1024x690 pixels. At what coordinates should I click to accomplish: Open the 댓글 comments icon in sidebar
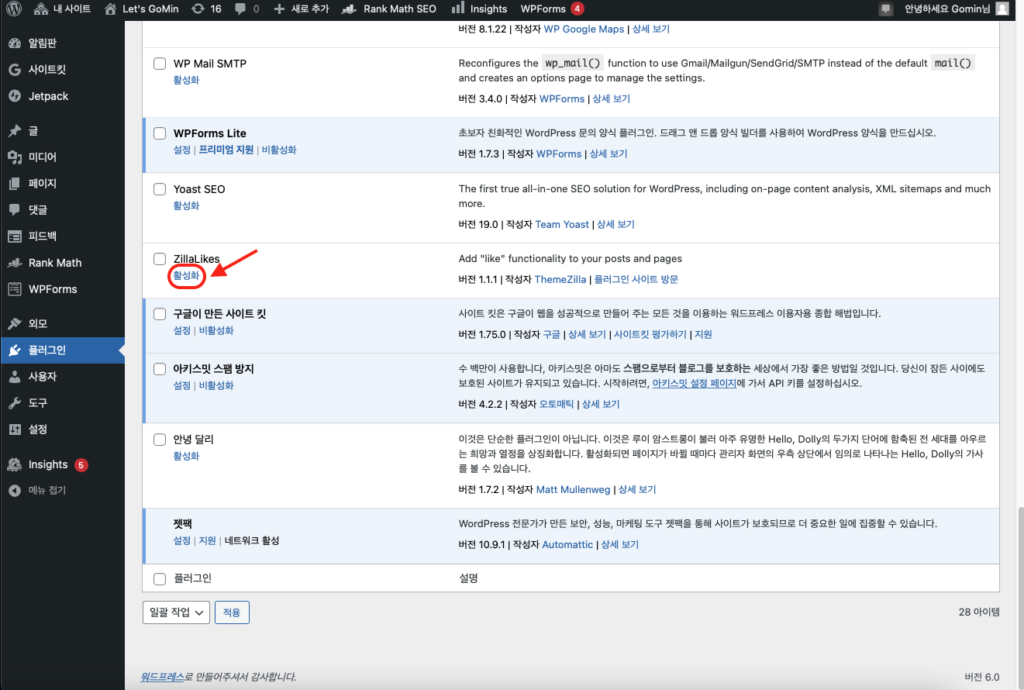14,210
